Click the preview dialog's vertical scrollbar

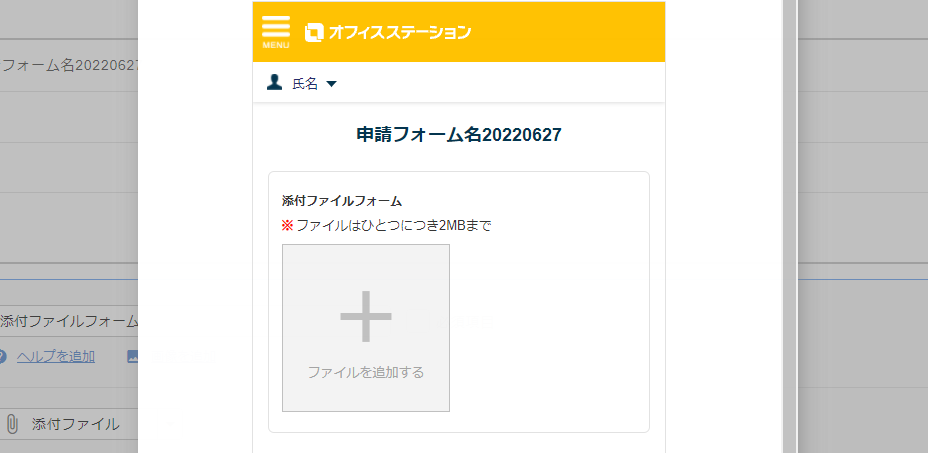(790, 226)
